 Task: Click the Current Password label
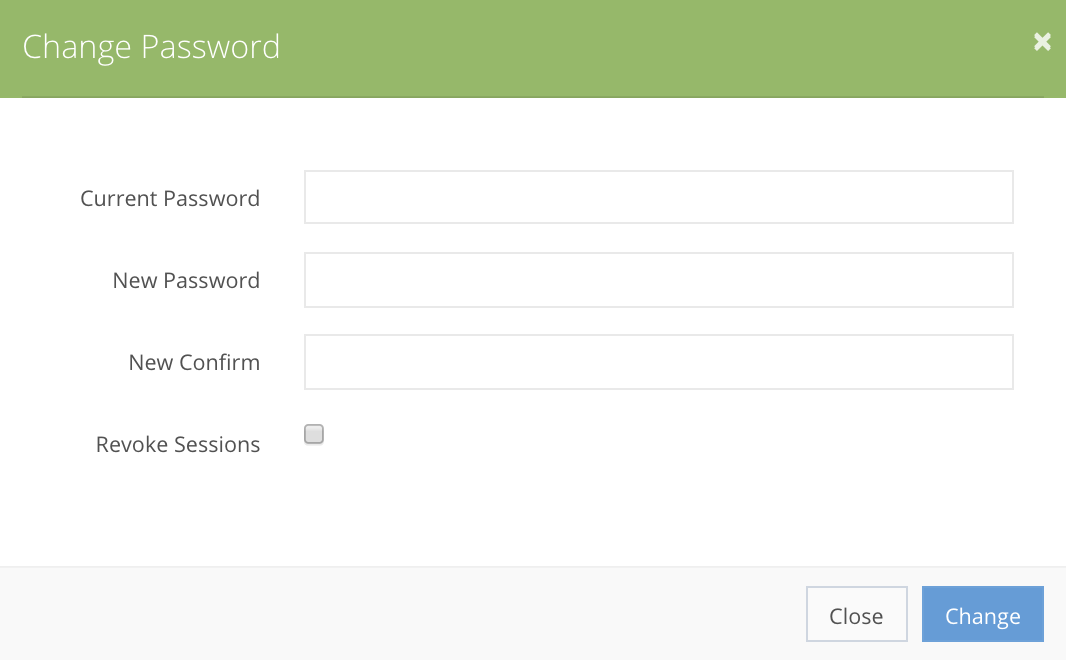pyautogui.click(x=169, y=198)
